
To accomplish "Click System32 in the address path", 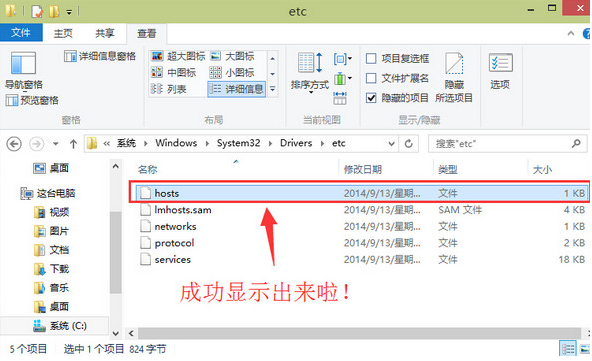I will (238, 143).
